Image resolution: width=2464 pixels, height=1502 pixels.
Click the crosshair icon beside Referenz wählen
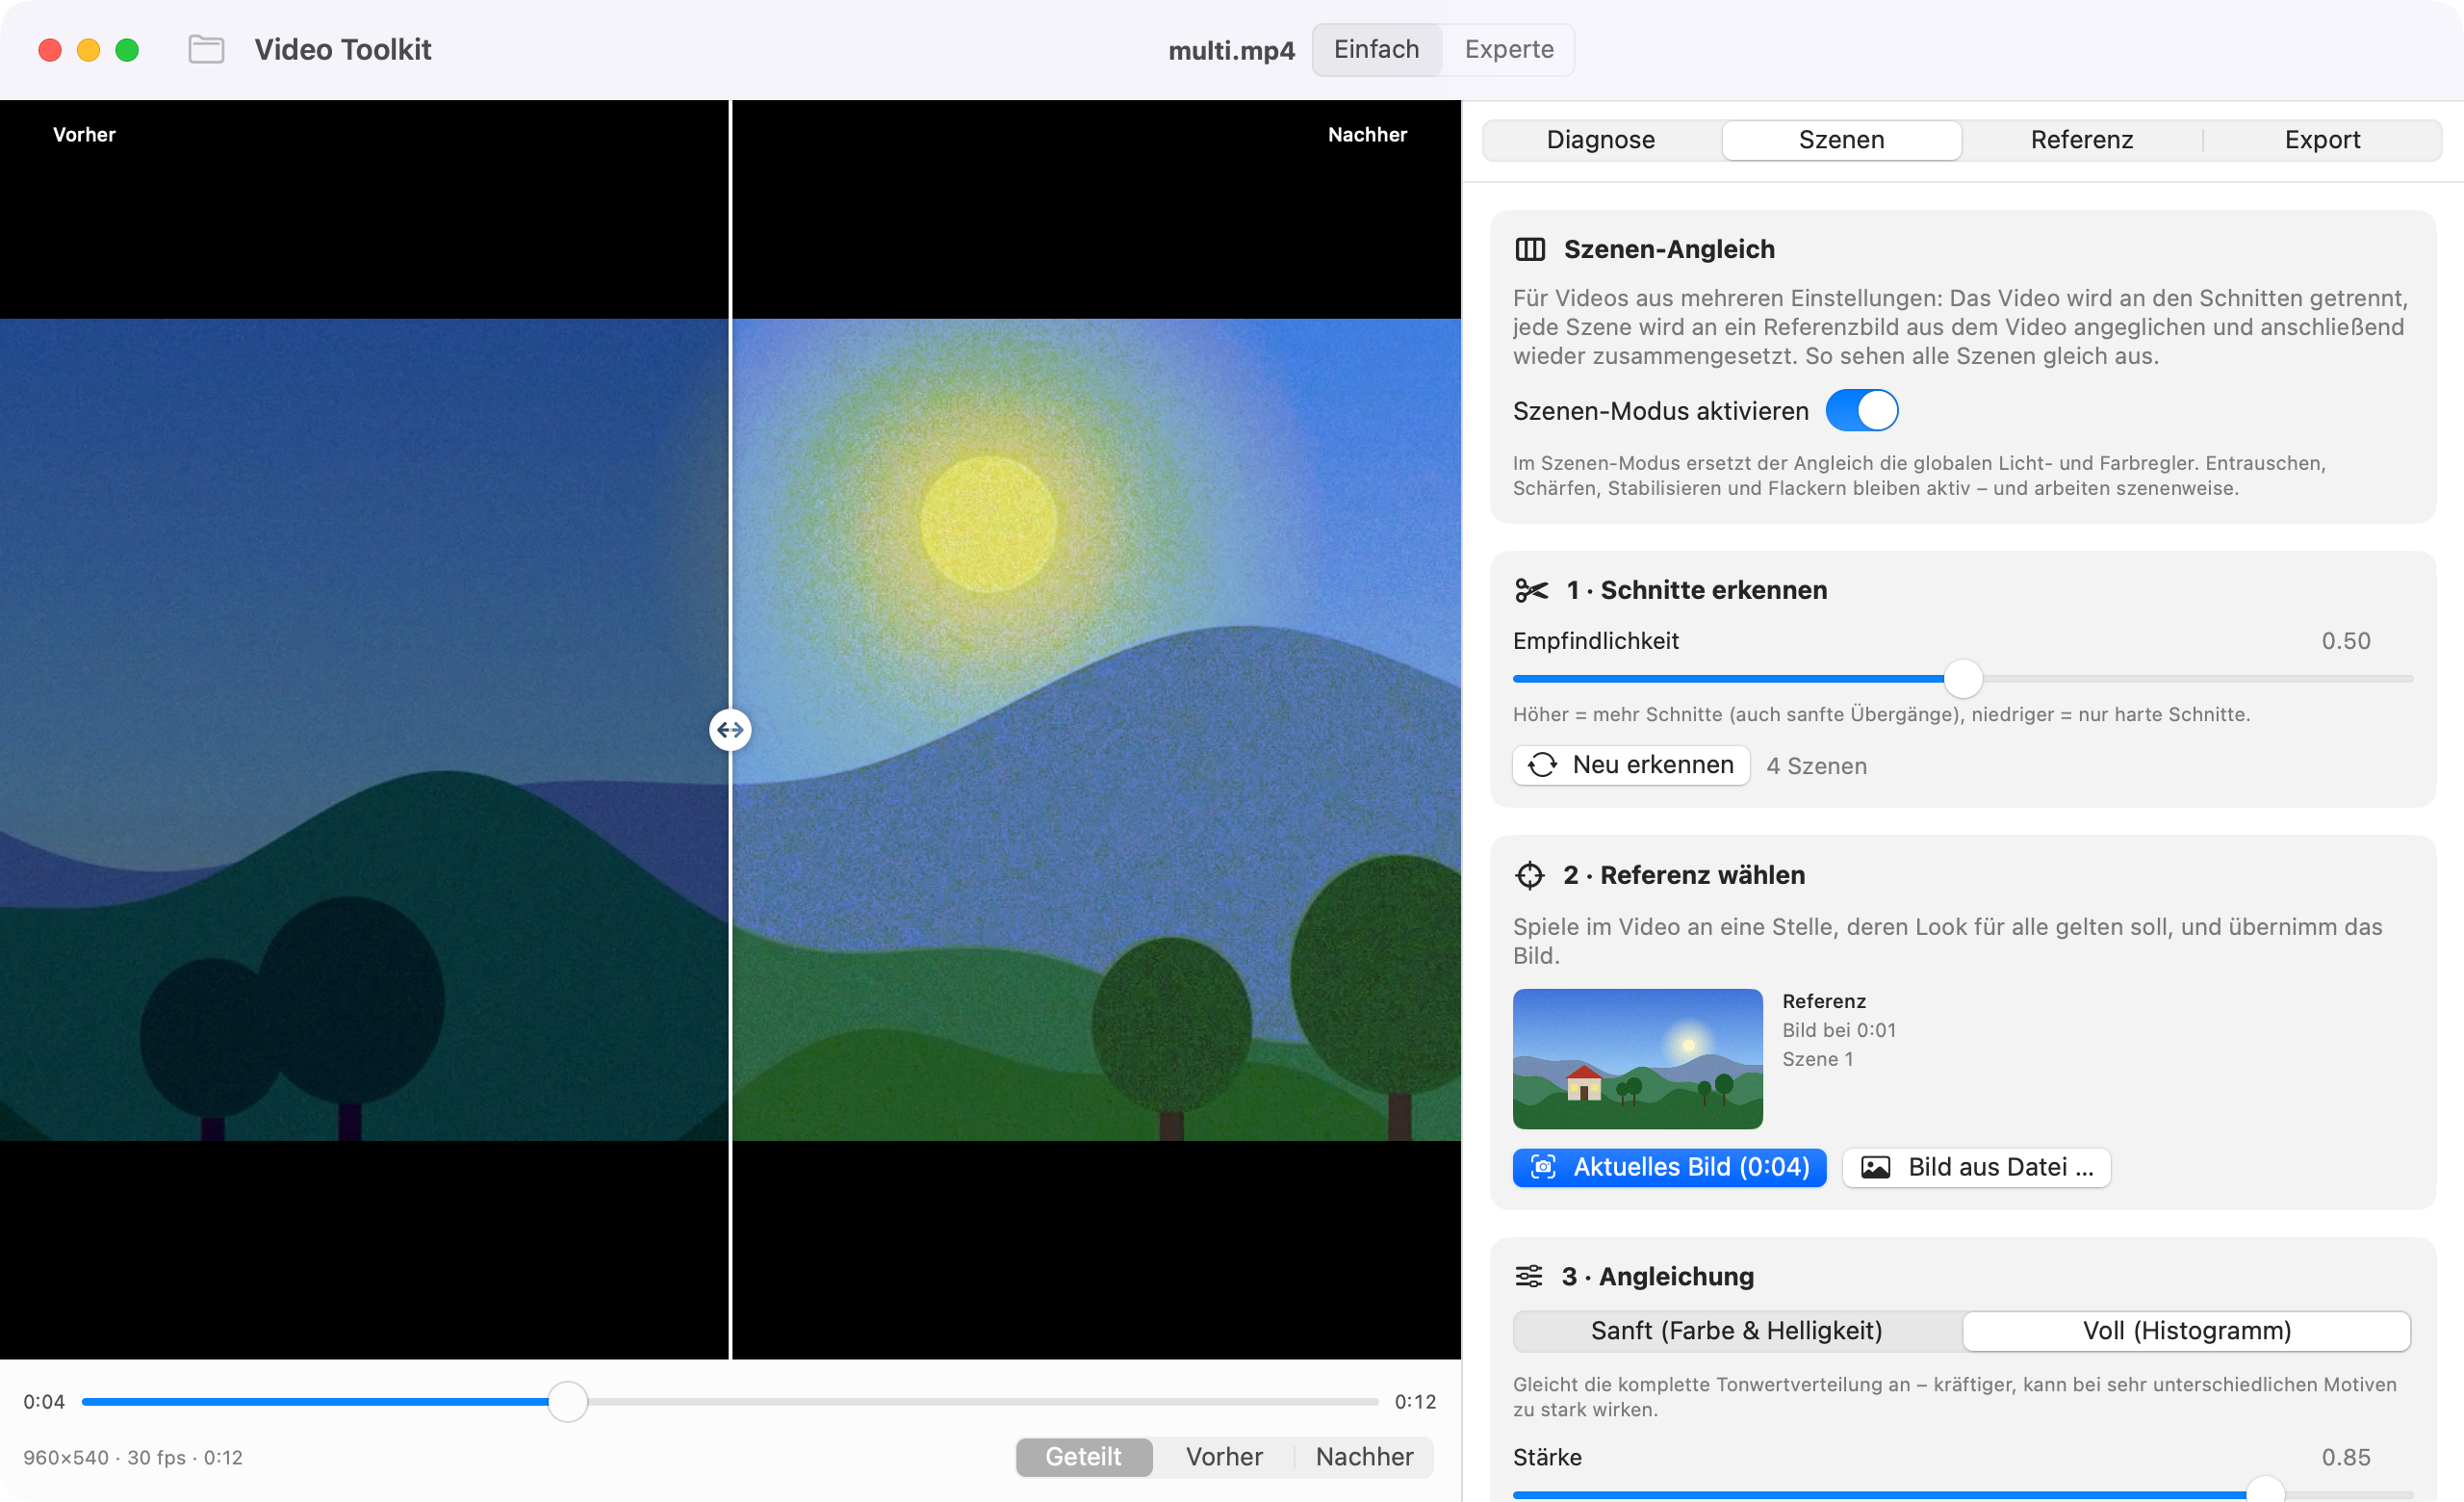click(1529, 875)
